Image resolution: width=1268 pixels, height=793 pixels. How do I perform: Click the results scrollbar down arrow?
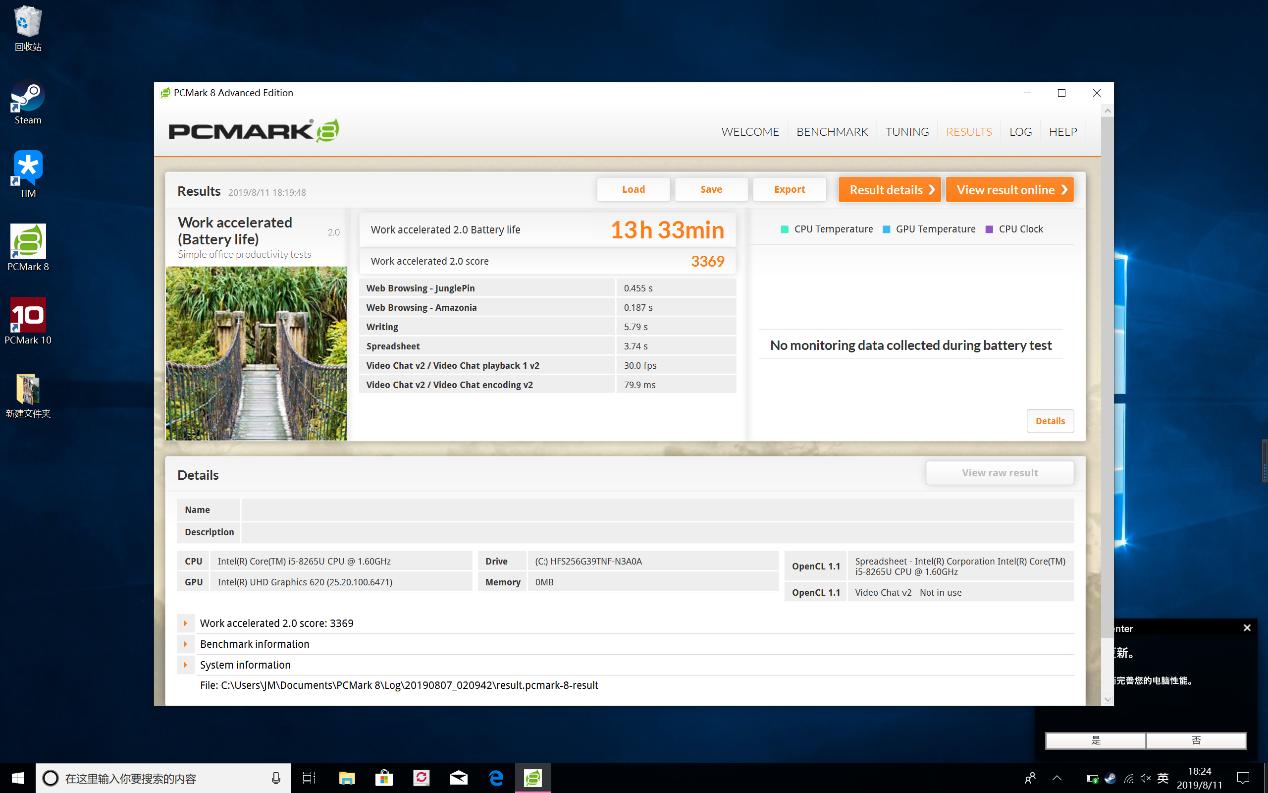coord(1107,699)
